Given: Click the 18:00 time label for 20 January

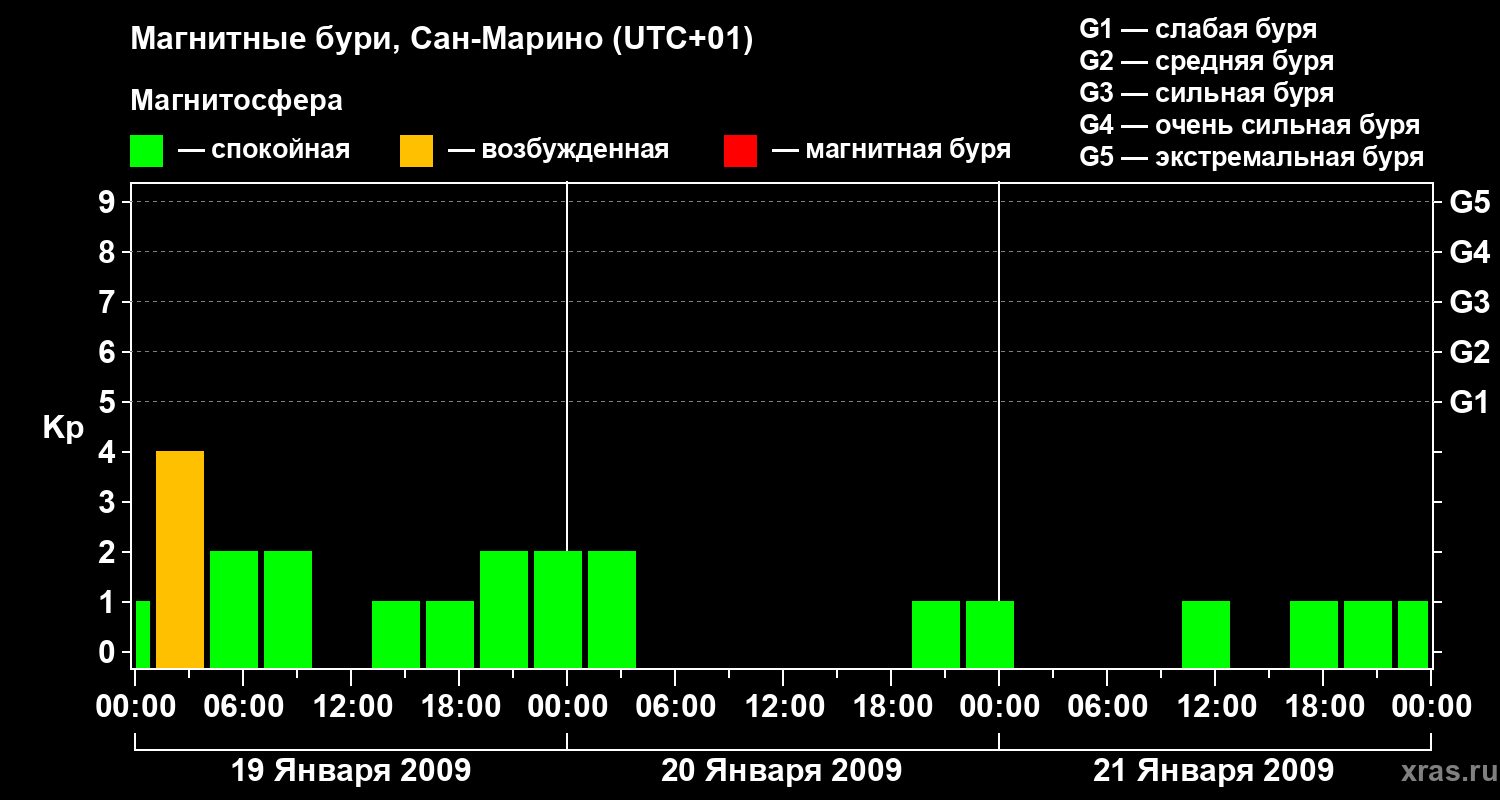Looking at the screenshot, I should click(891, 707).
